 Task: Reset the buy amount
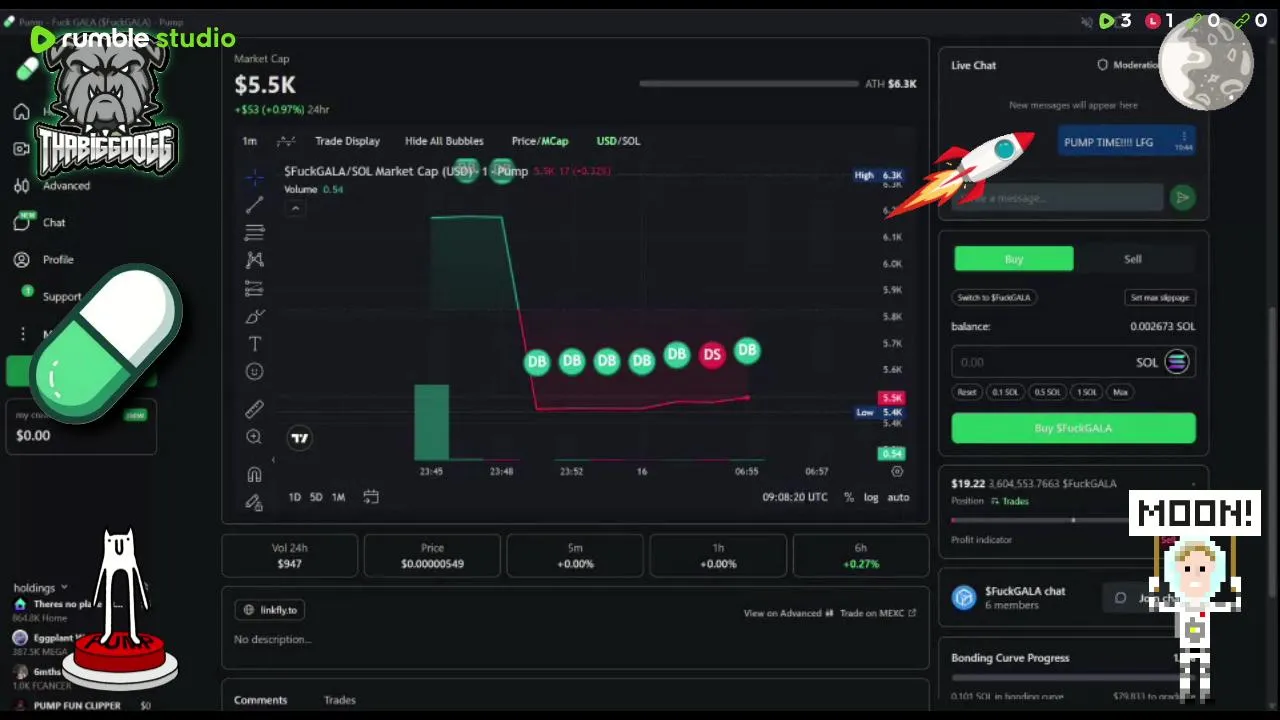(x=967, y=392)
